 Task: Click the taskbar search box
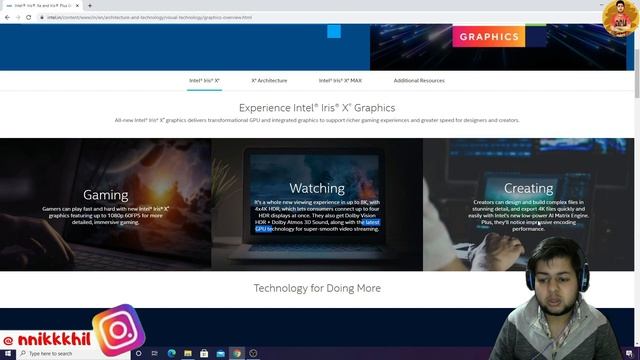[73, 353]
